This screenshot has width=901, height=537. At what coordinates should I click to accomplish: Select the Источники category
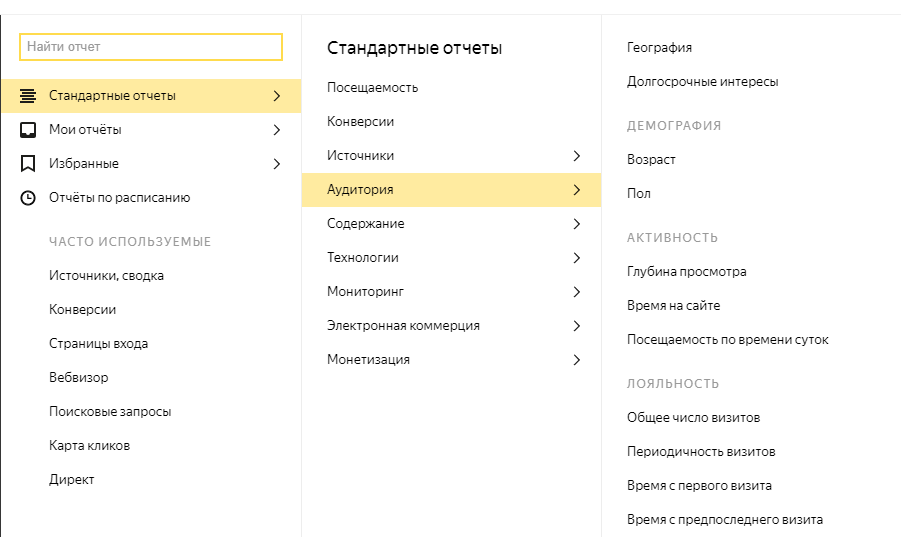click(x=452, y=156)
